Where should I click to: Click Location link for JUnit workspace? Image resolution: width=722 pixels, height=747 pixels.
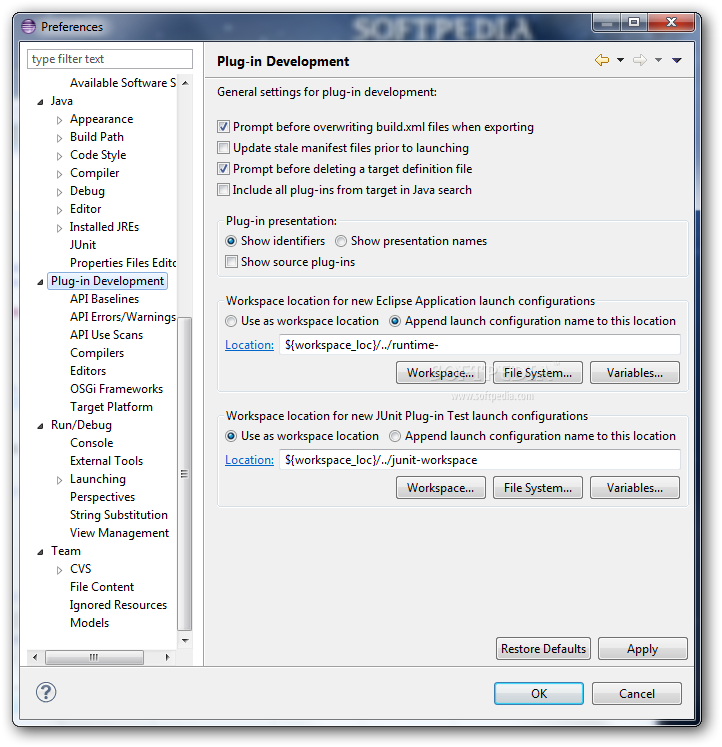[x=249, y=460]
